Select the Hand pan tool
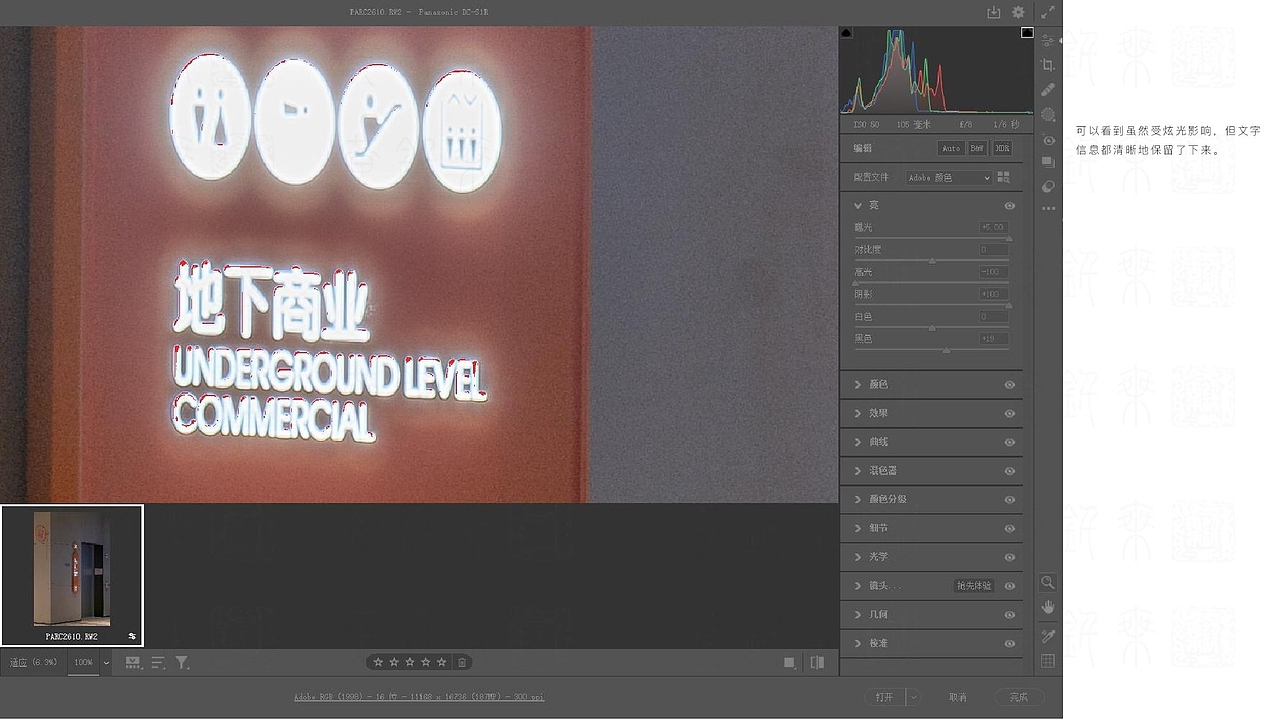 1048,607
